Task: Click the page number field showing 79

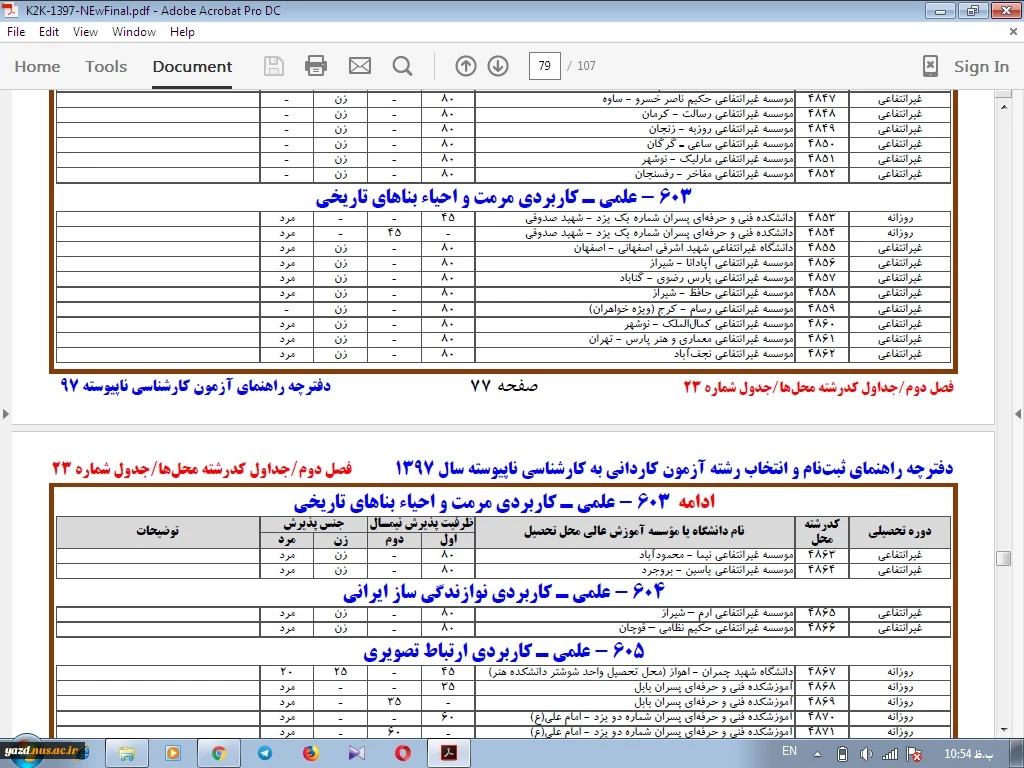Action: click(545, 66)
